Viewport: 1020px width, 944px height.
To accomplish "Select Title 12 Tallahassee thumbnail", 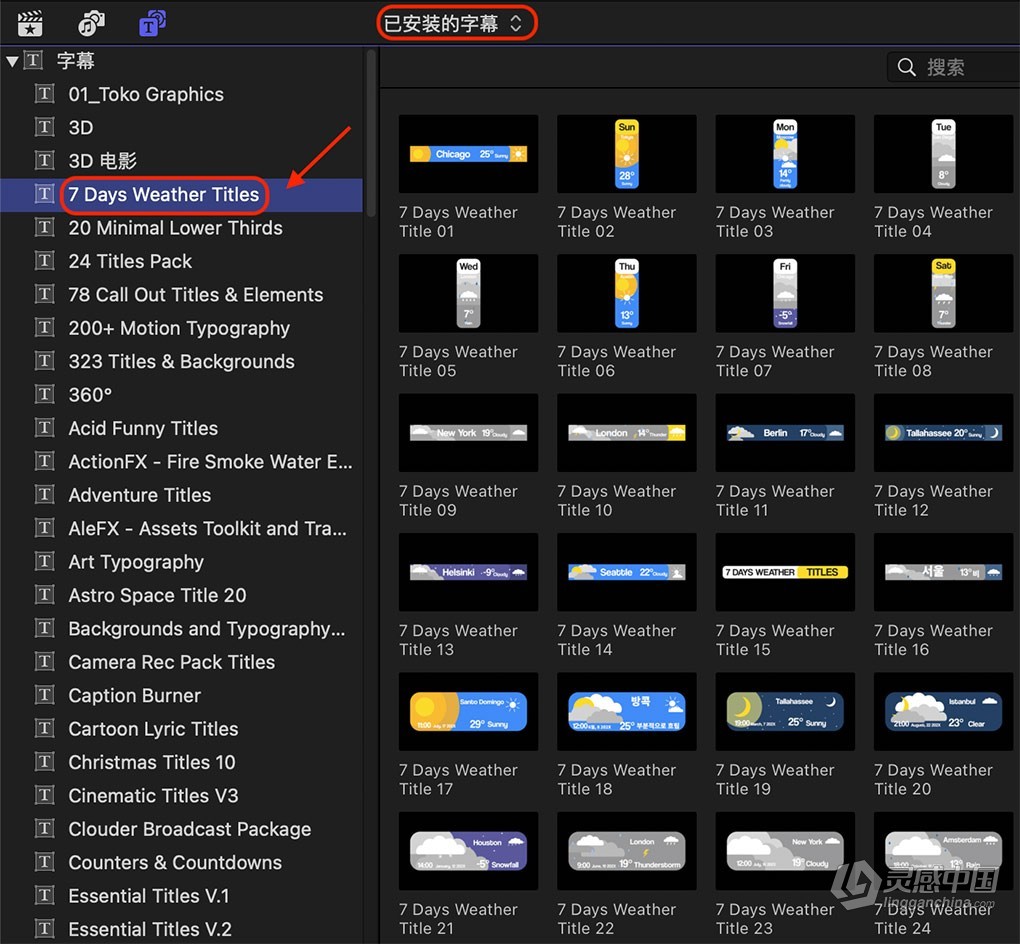I will [943, 433].
